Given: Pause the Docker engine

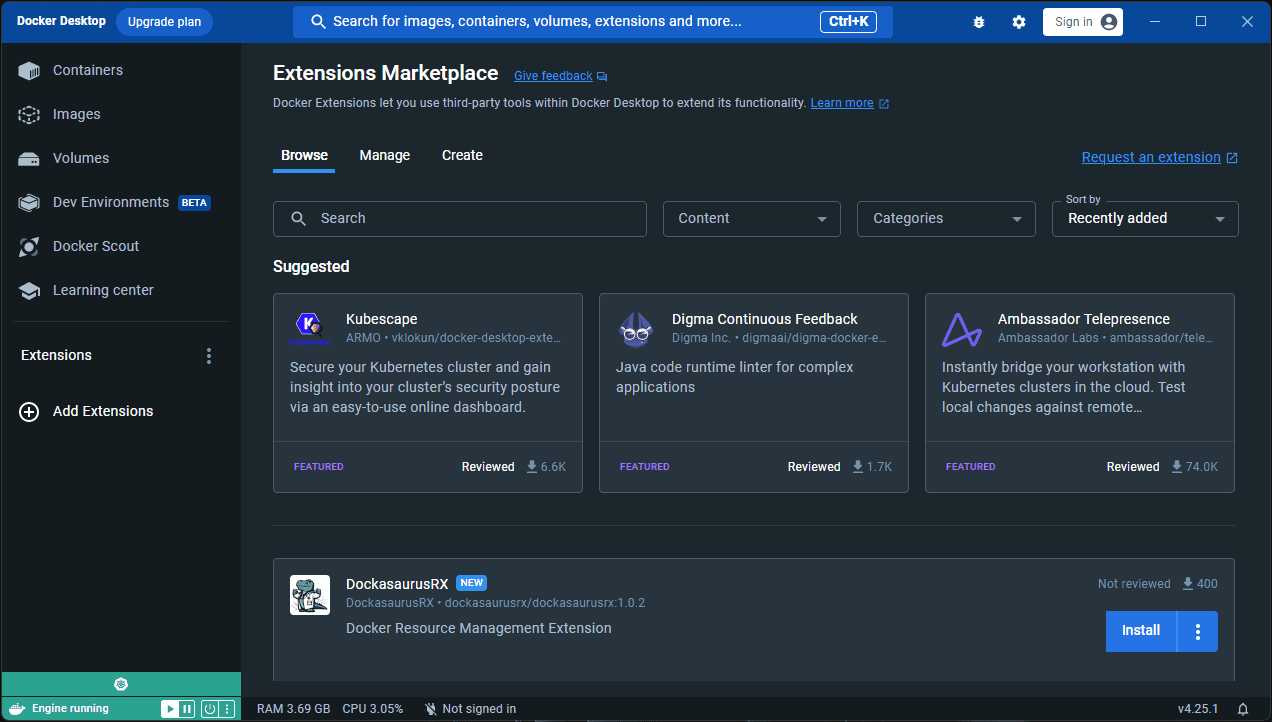Looking at the screenshot, I should [187, 709].
